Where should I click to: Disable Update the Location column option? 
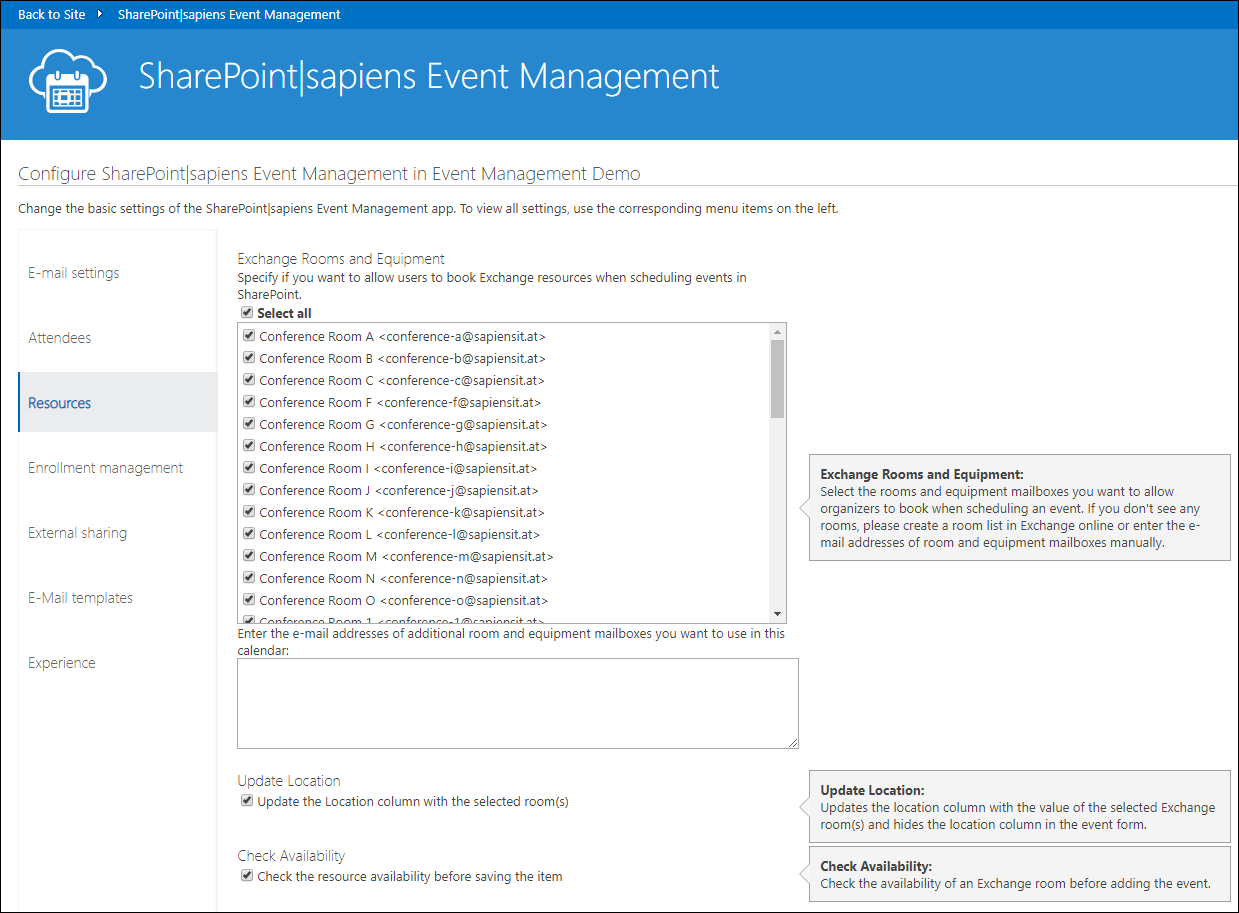pos(247,801)
